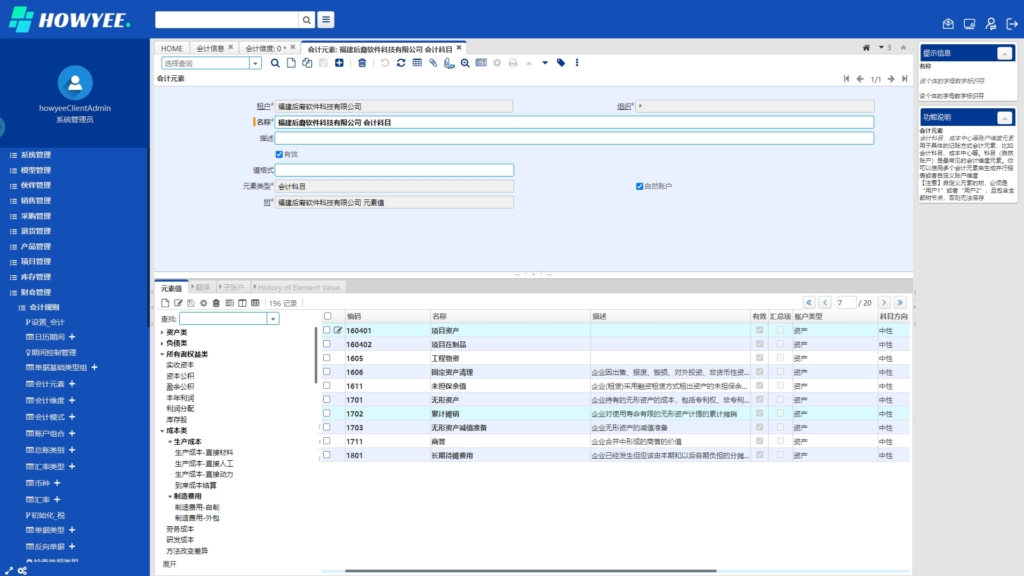1024x576 pixels.
Task: Click the settings gears icon at sidebar bottom
Action: (x=22, y=571)
